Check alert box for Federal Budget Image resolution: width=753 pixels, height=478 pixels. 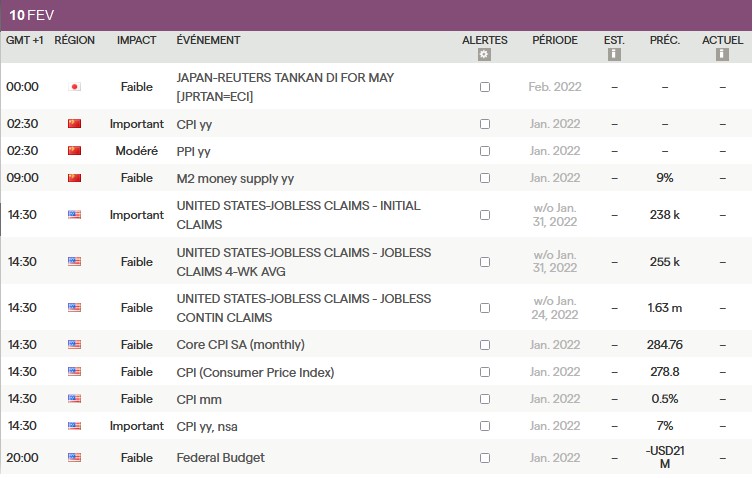pos(485,458)
